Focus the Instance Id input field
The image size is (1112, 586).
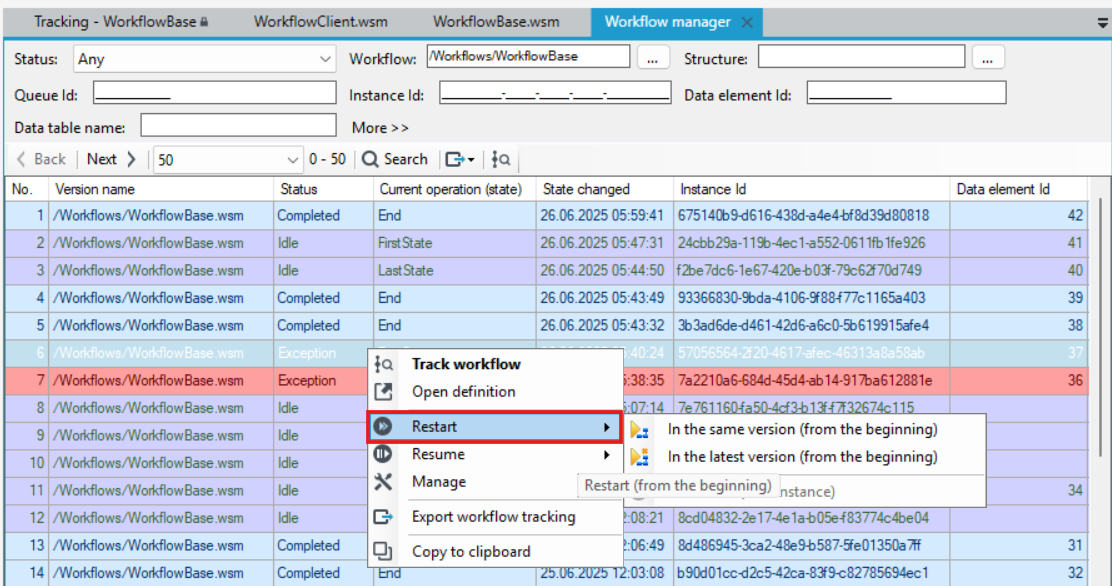point(555,93)
